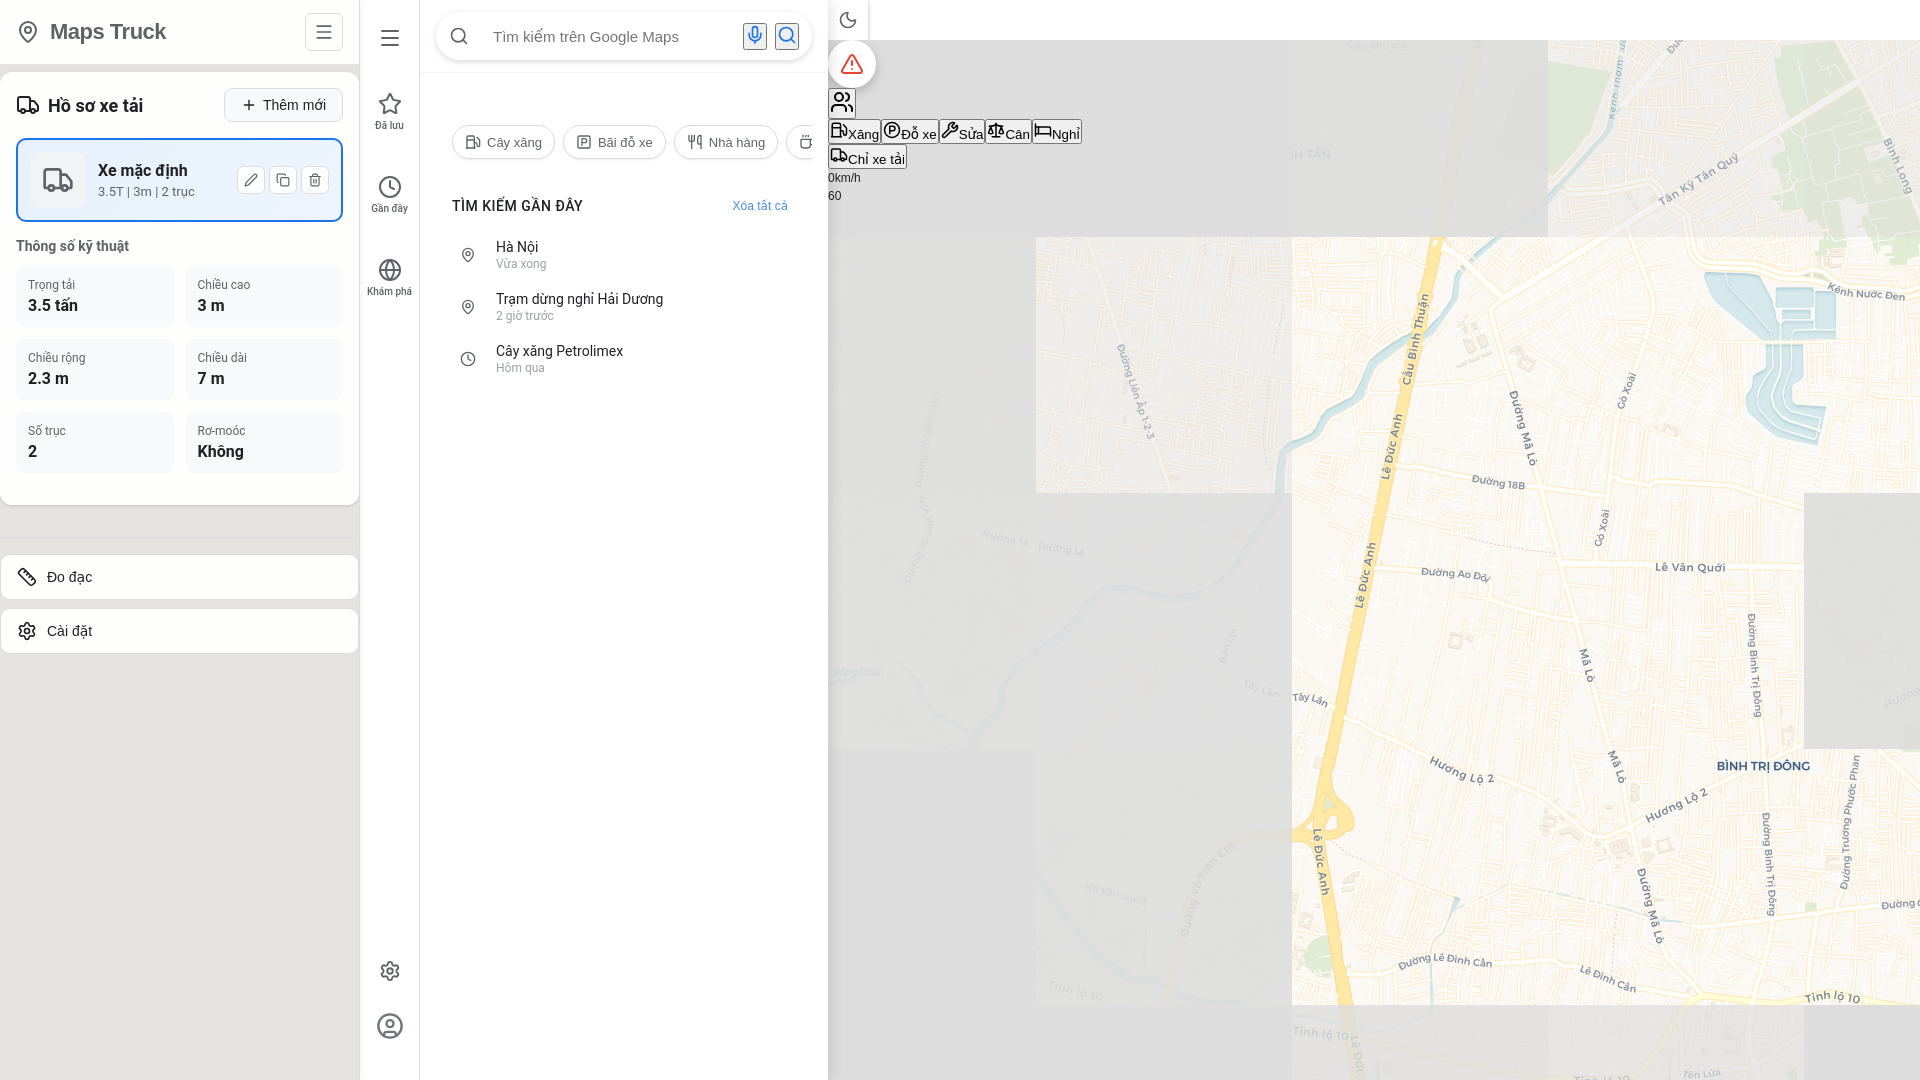Image resolution: width=1920 pixels, height=1080 pixels.
Task: Filter by Nhà hàng chip
Action: [x=726, y=142]
